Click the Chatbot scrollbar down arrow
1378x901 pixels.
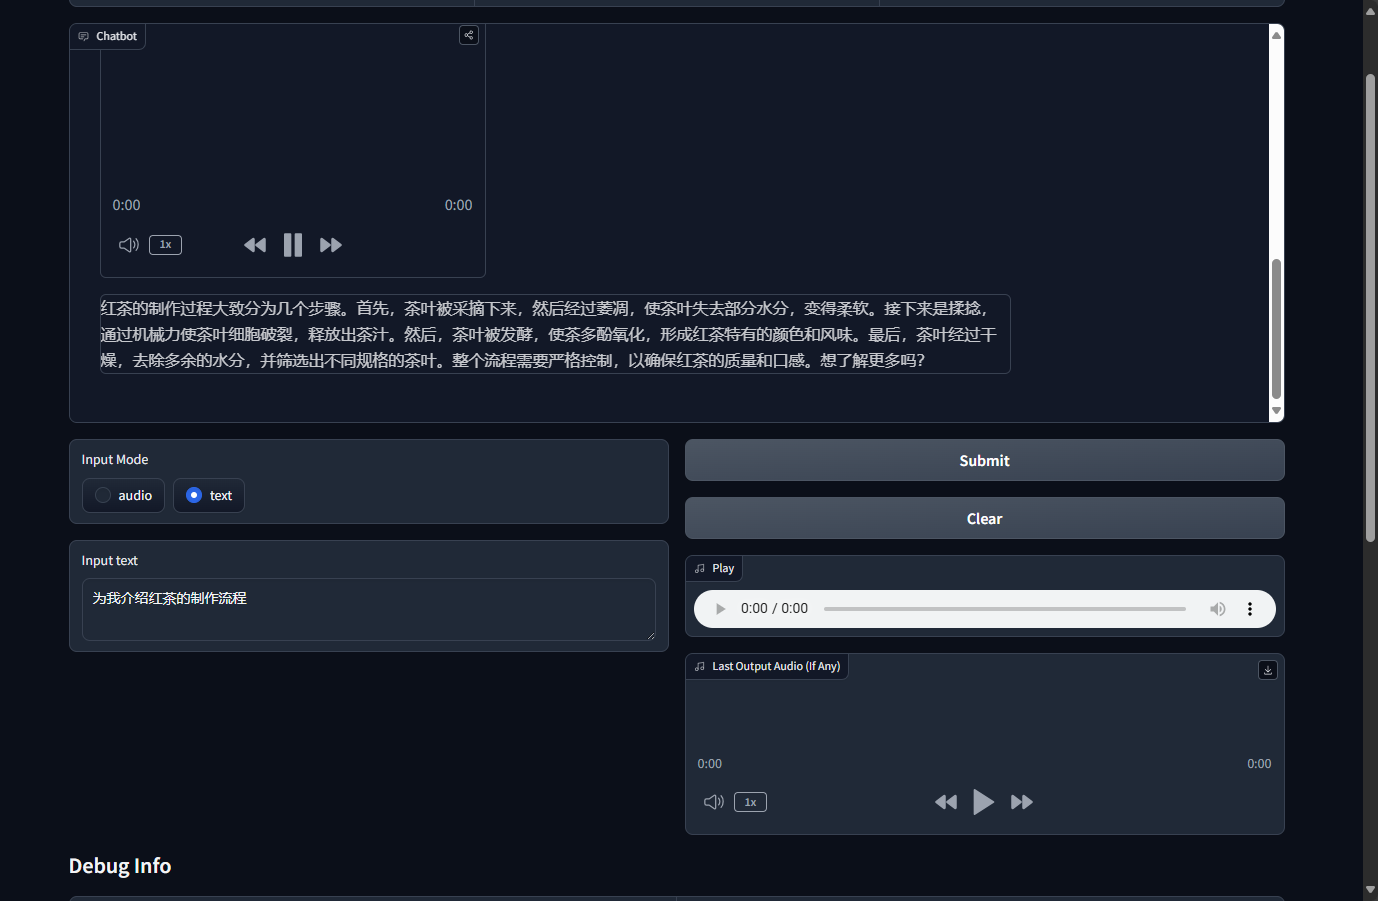[1276, 411]
